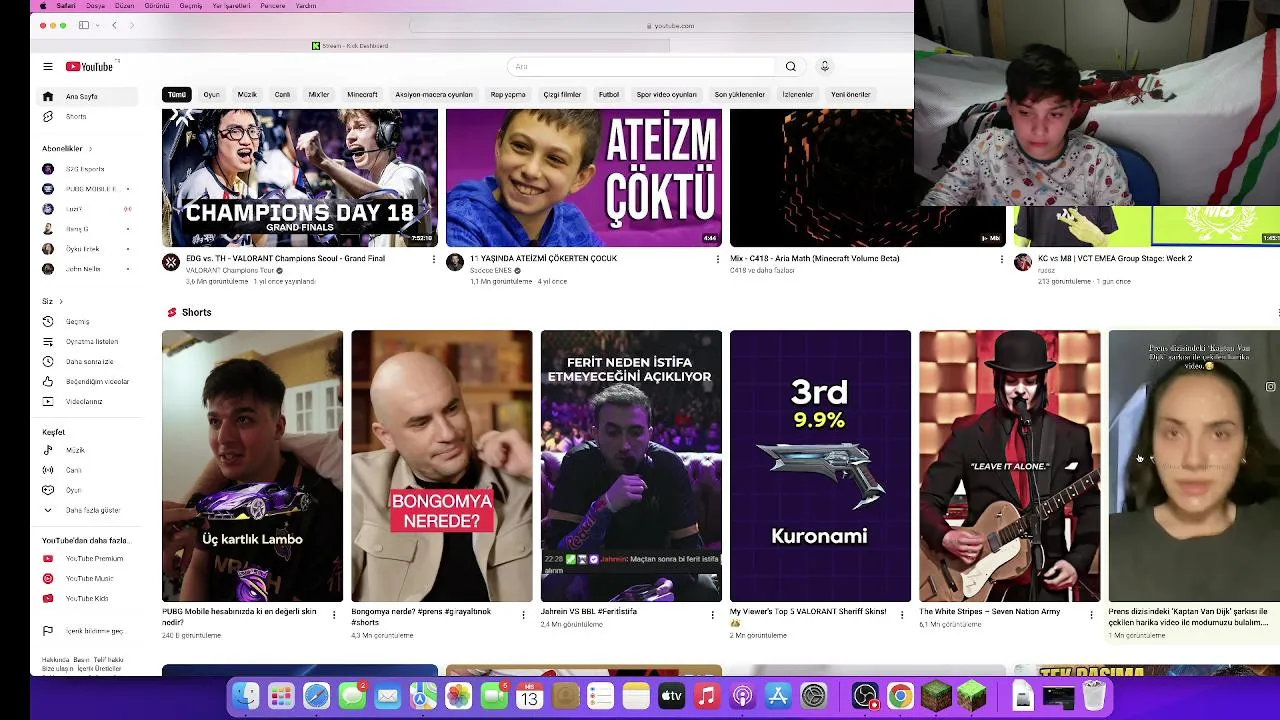Click Safari address bar showing youtube.com
The image size is (1280, 720).
pyautogui.click(x=670, y=26)
